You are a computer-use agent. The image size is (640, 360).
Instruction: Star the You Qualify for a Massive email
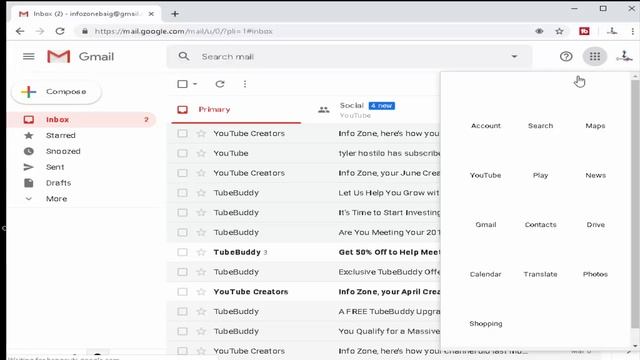click(201, 331)
